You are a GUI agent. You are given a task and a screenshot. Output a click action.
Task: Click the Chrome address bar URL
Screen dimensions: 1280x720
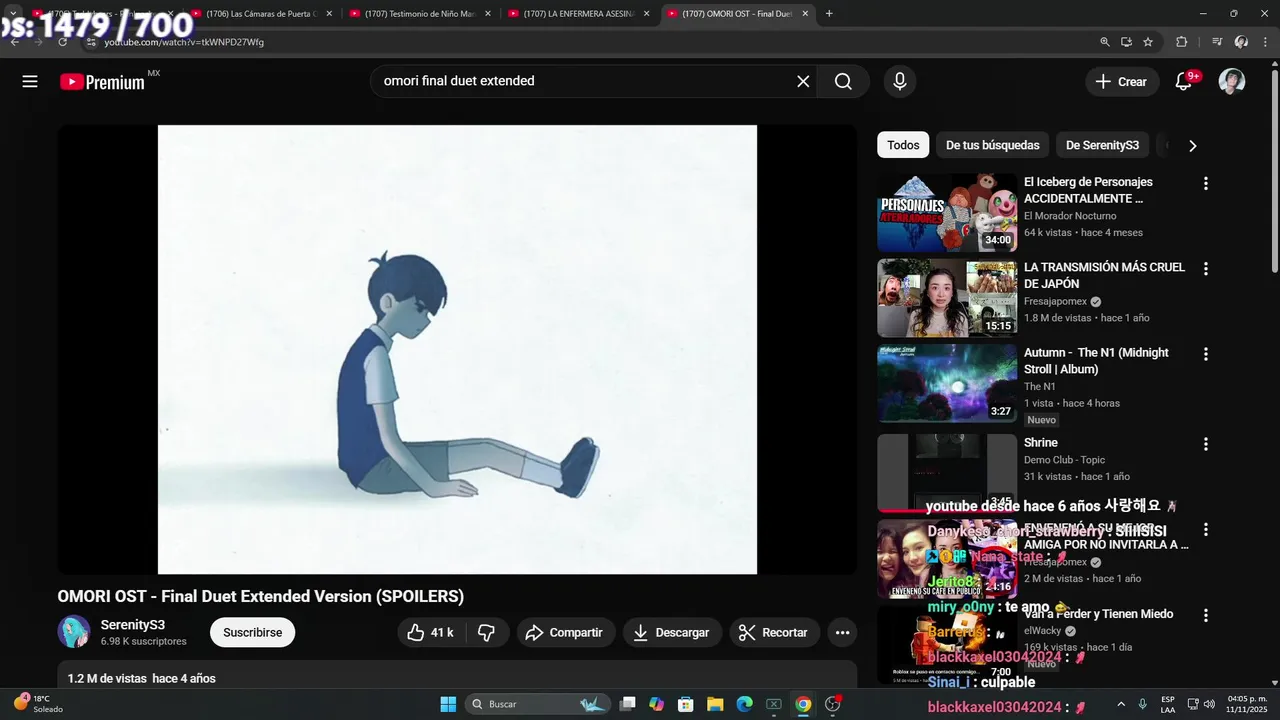[x=184, y=42]
